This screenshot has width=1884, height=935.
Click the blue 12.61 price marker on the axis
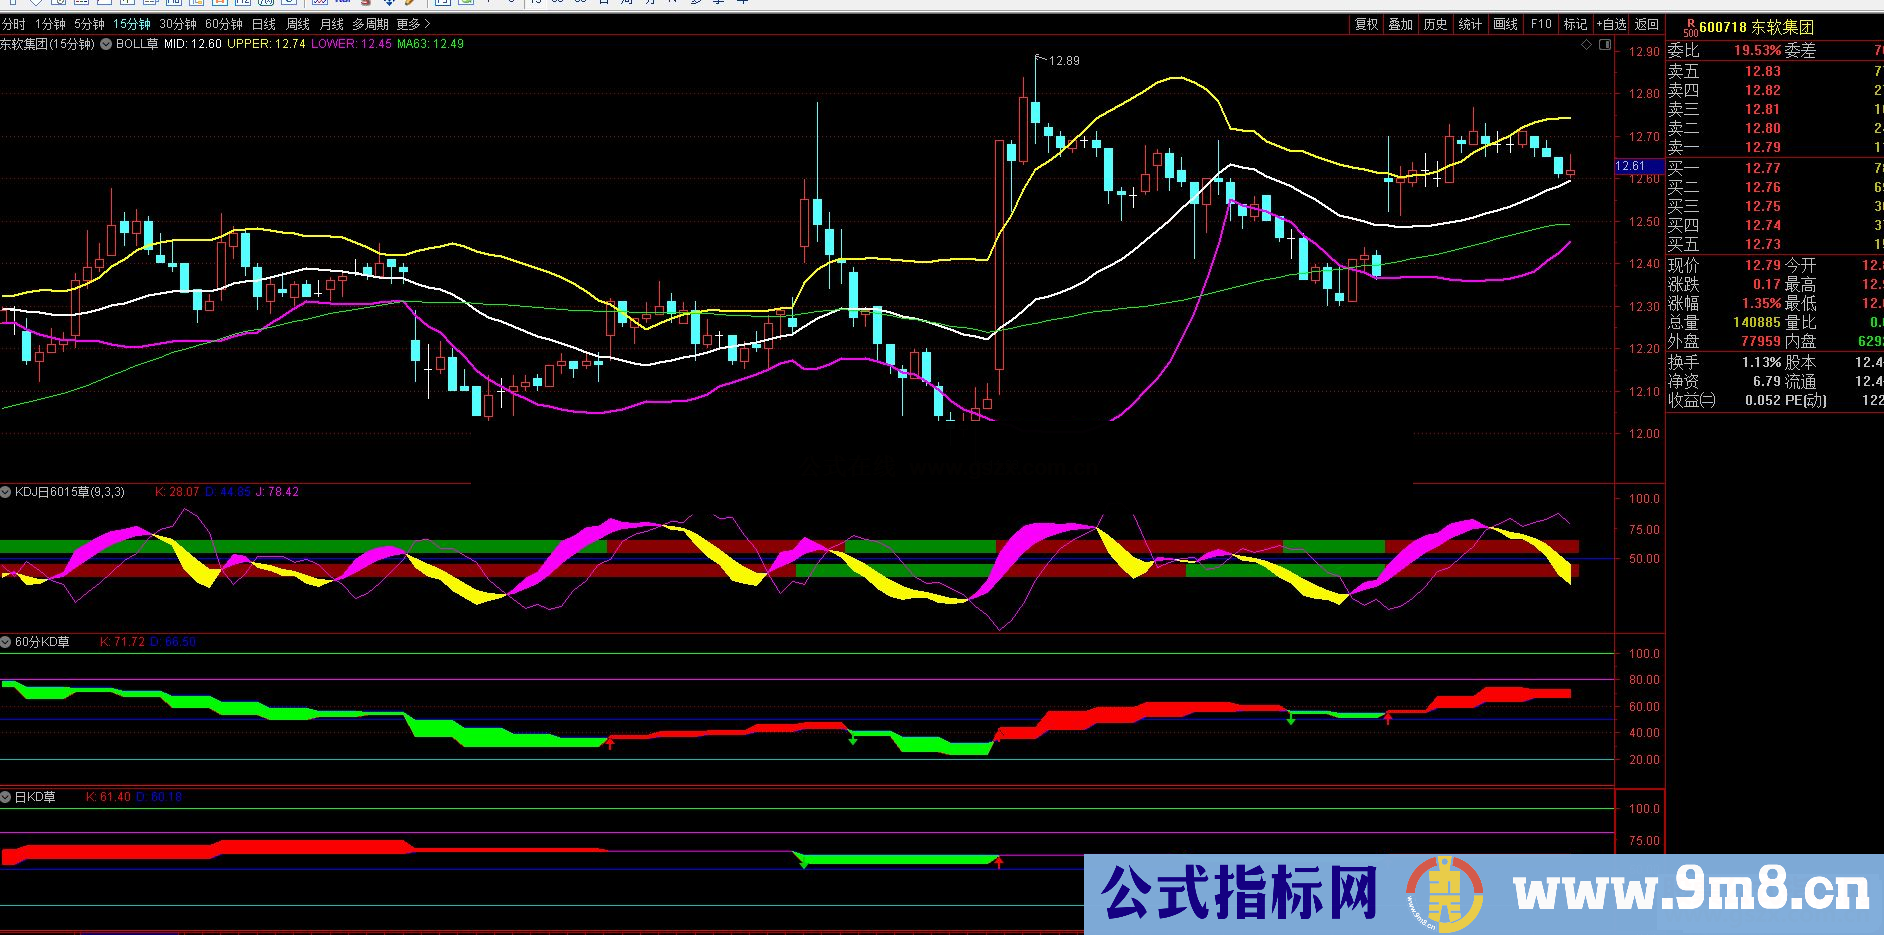tap(1632, 167)
